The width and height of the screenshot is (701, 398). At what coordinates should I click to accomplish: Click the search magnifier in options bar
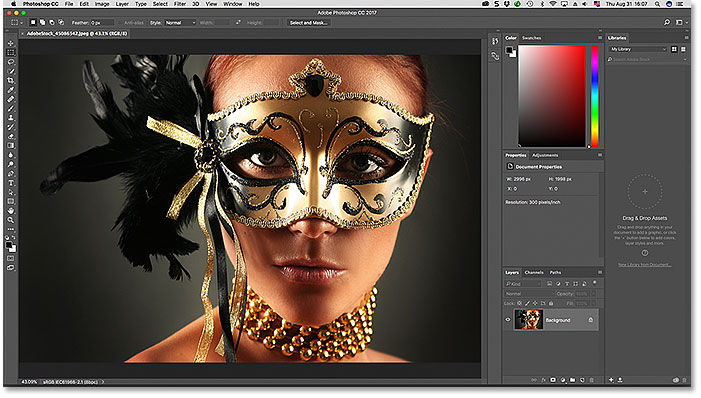click(667, 22)
